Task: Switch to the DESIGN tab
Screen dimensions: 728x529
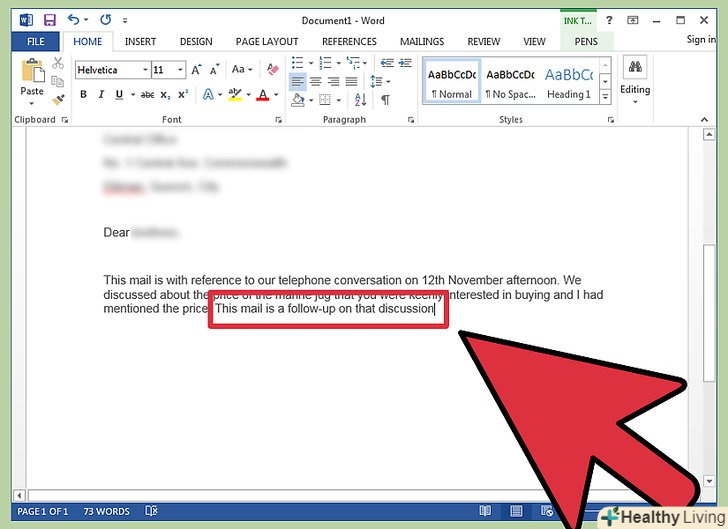Action: tap(196, 42)
